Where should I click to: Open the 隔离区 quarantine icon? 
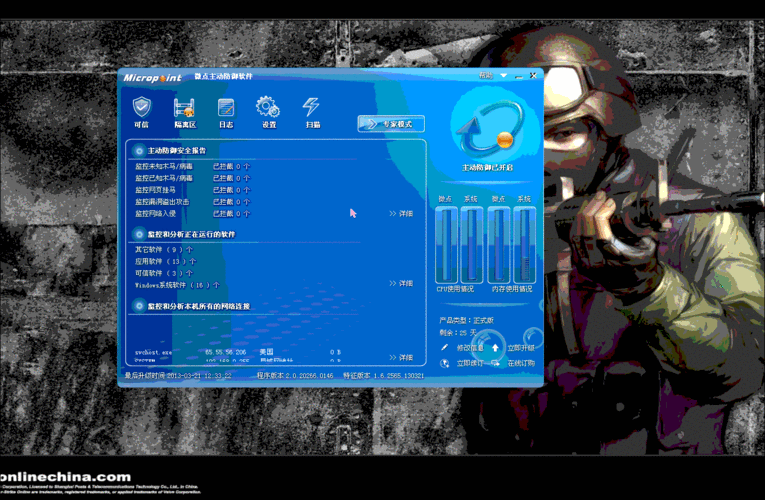pos(185,112)
